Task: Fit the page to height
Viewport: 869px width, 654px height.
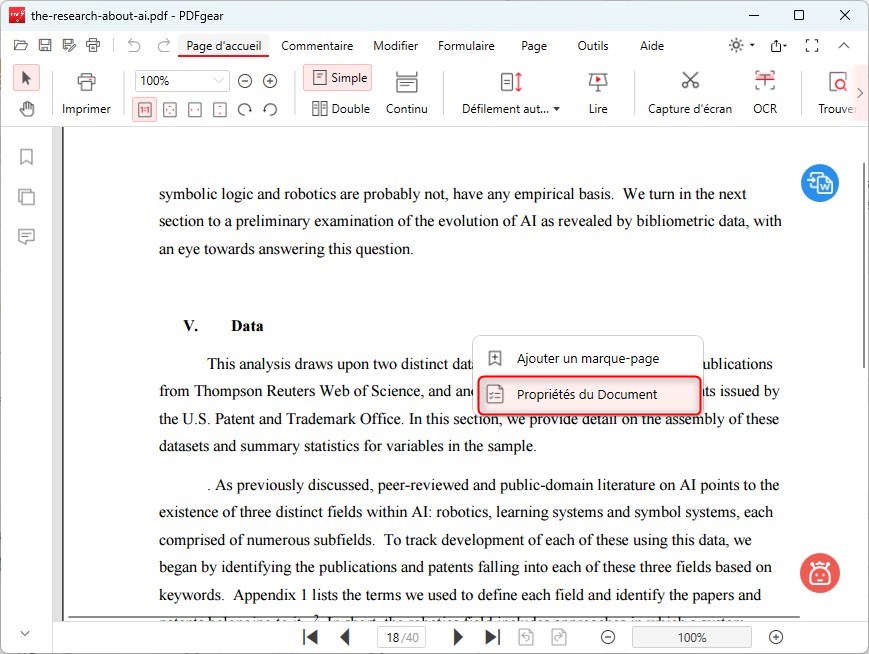Action: (220, 110)
